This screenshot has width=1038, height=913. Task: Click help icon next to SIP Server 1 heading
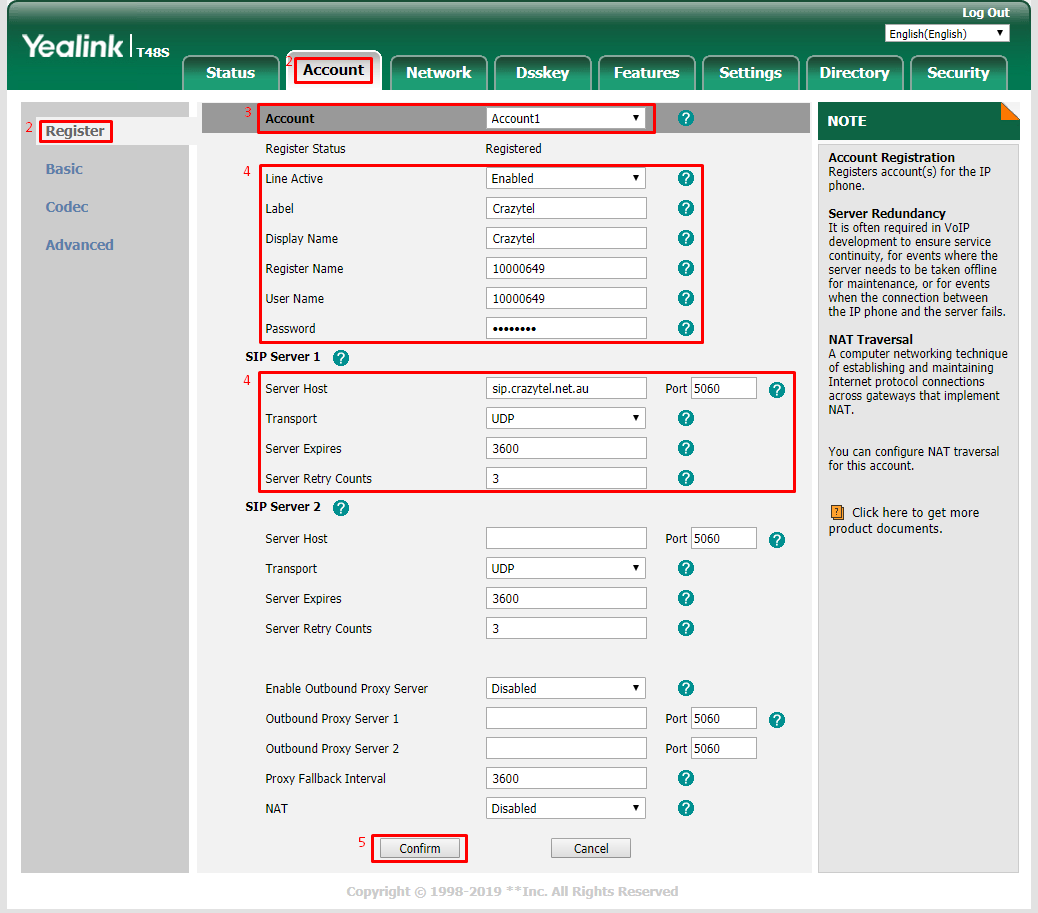coord(340,358)
